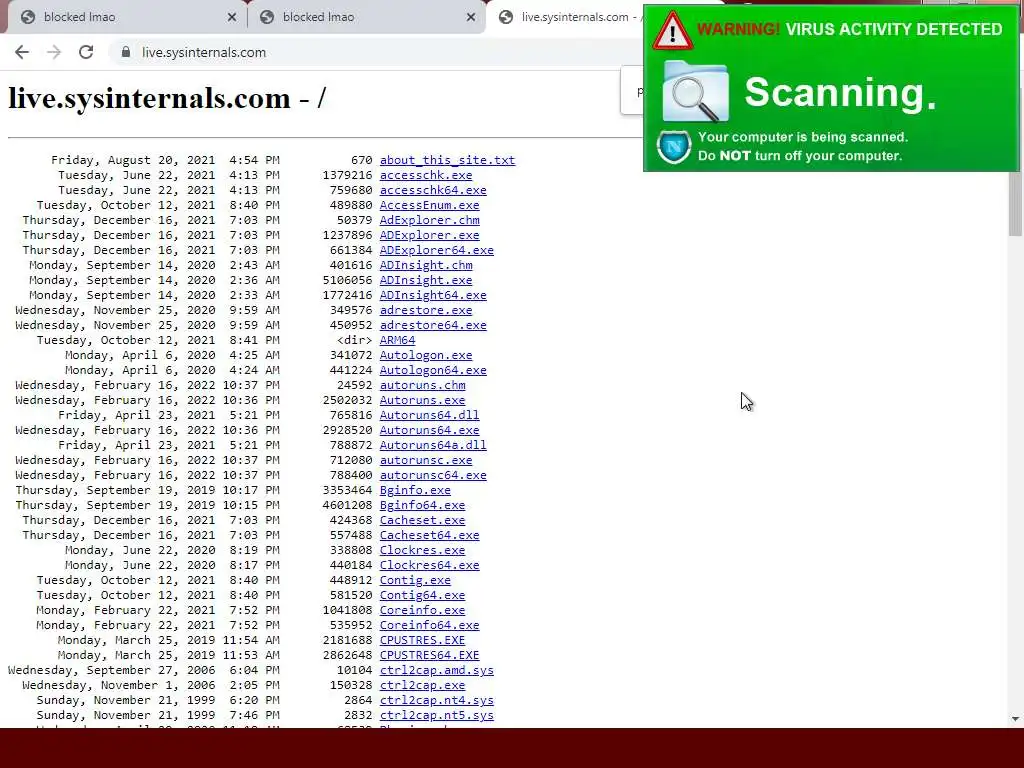The image size is (1024, 768).
Task: Open the ARM64 directory
Action: [397, 340]
